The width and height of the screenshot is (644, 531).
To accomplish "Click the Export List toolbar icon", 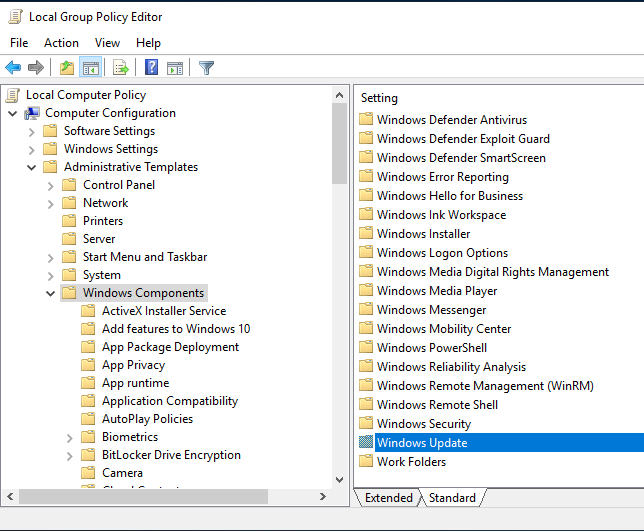I will 121,67.
